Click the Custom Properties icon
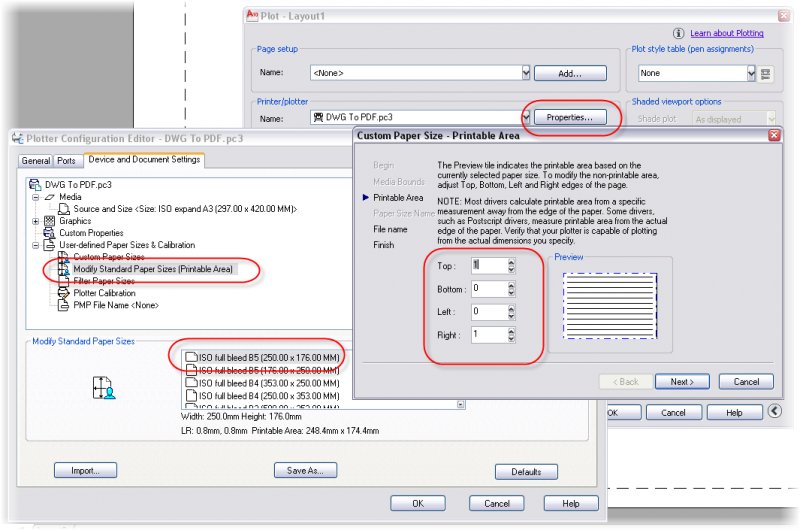Image resolution: width=800 pixels, height=530 pixels. tap(49, 233)
